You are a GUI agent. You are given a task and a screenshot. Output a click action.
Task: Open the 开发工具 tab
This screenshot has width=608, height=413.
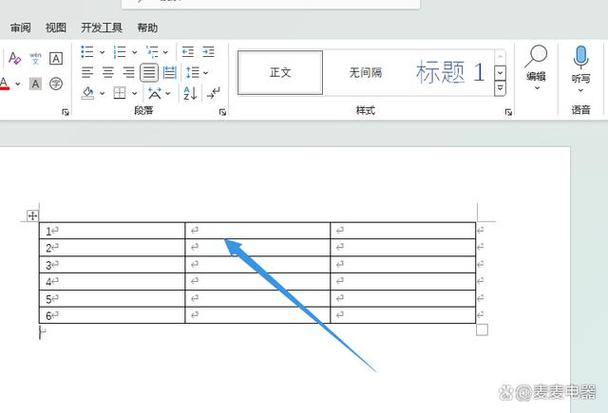pos(102,28)
